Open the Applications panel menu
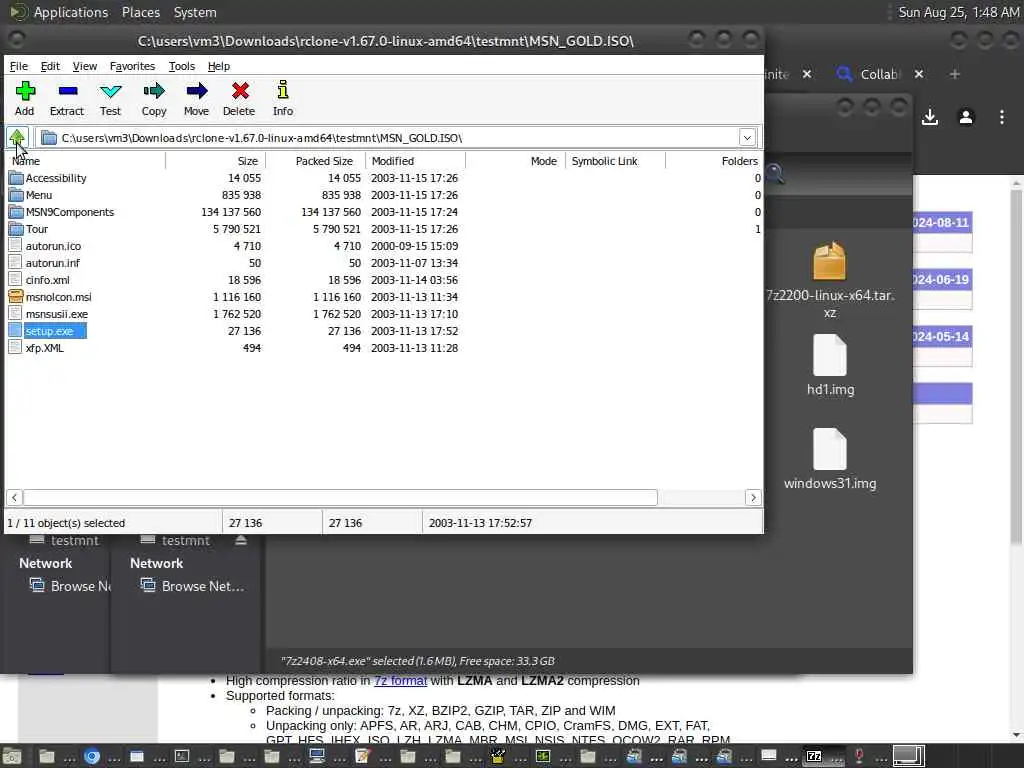 71,12
